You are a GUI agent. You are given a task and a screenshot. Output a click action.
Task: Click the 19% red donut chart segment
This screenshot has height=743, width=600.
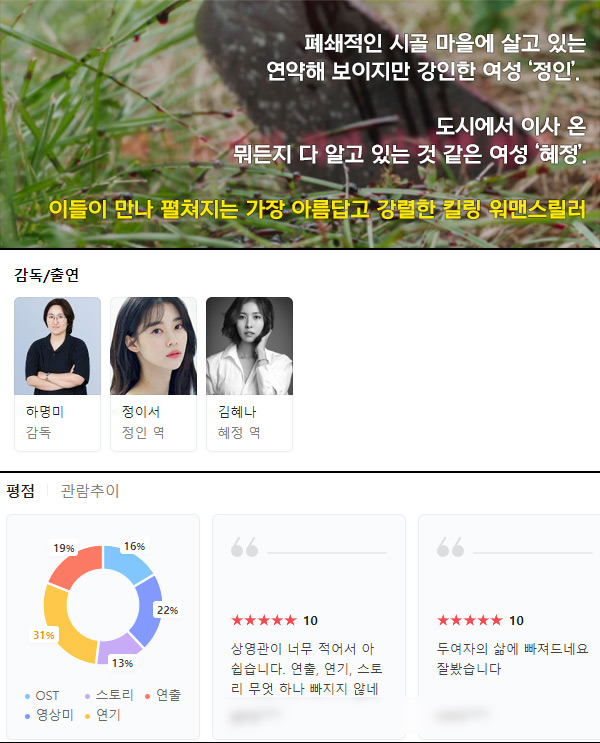point(73,565)
